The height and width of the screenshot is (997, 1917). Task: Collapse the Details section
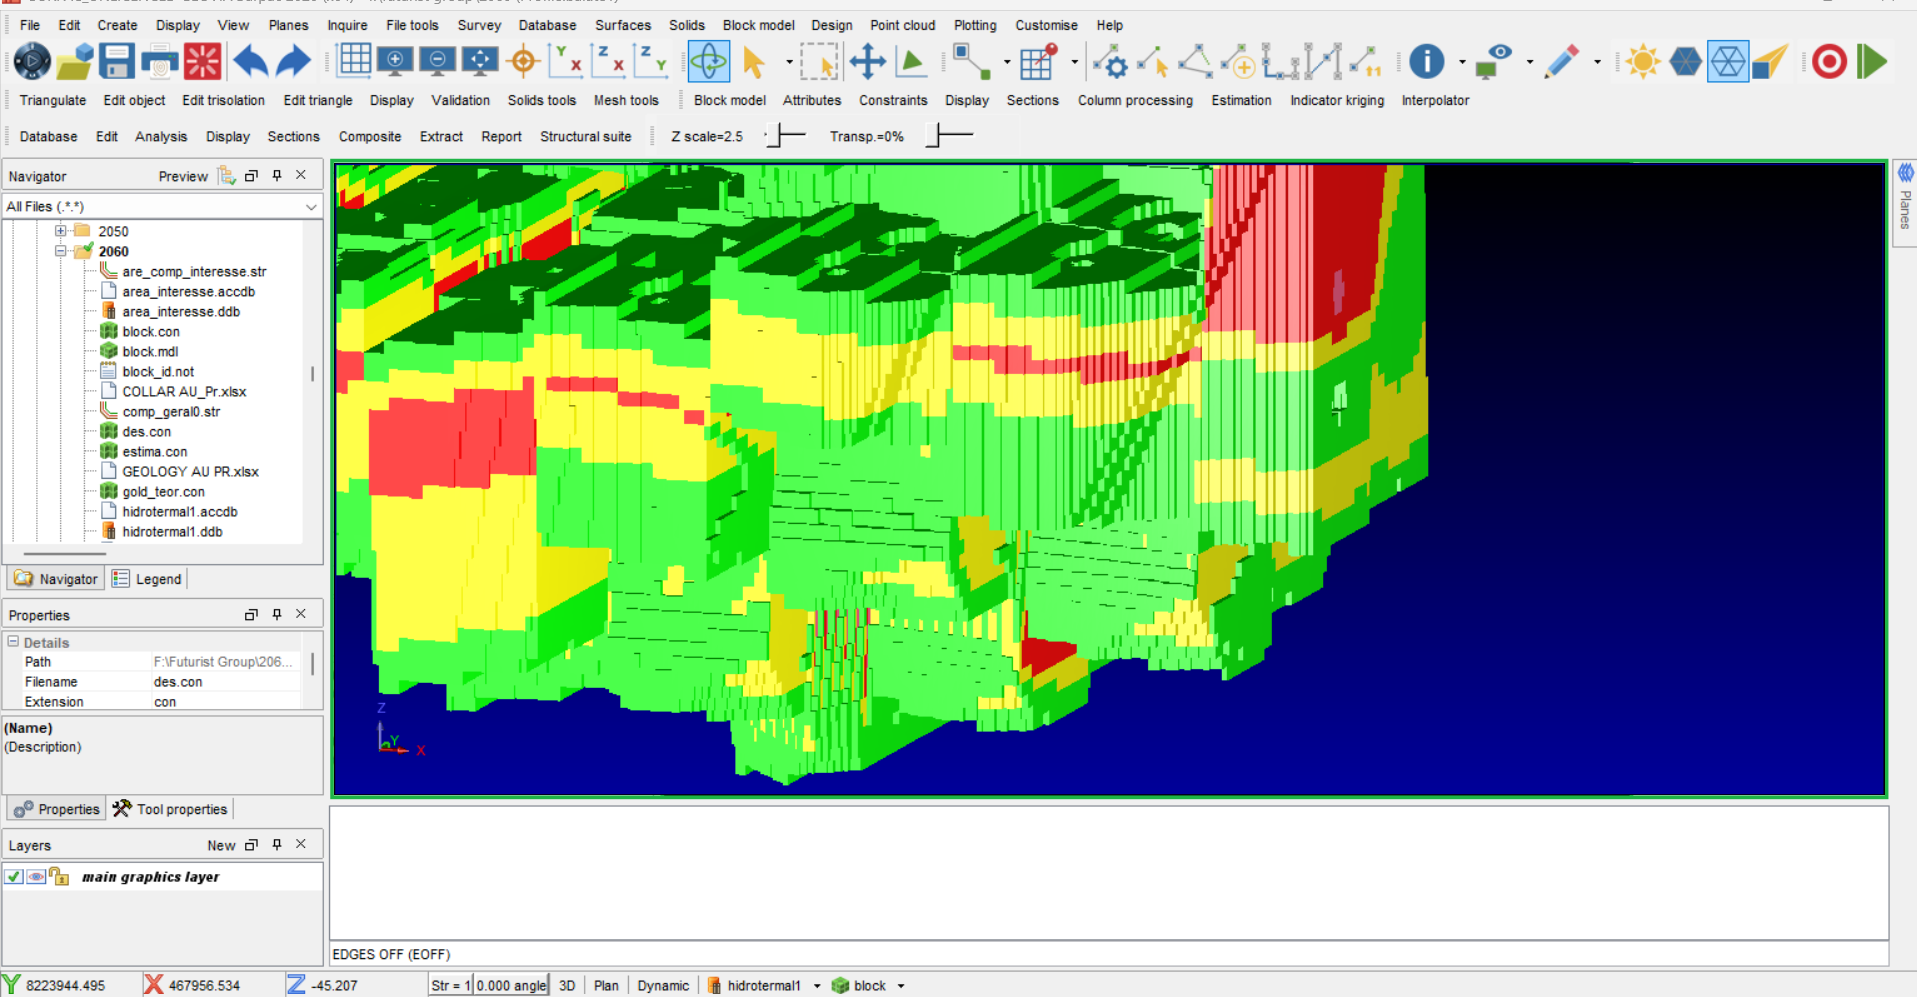coord(13,642)
